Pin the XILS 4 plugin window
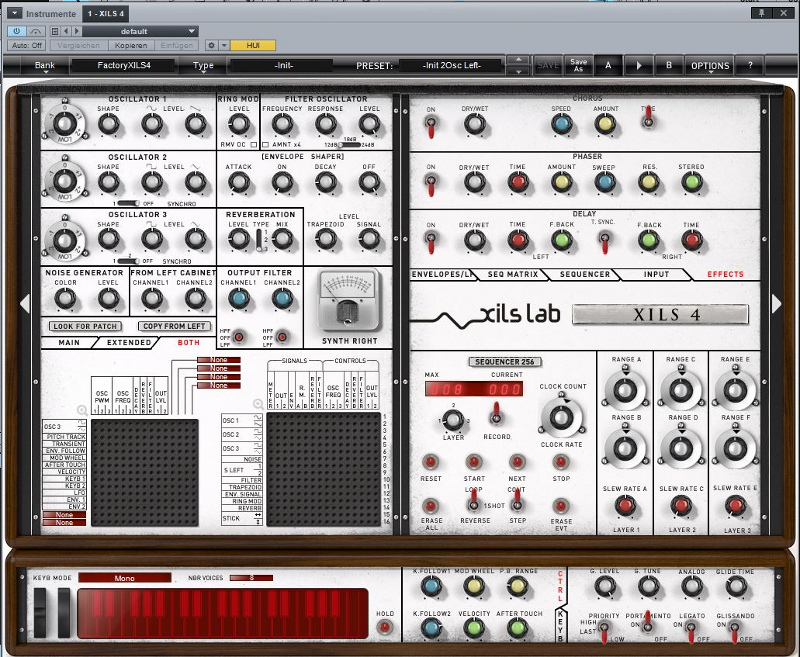800x657 pixels. click(762, 13)
